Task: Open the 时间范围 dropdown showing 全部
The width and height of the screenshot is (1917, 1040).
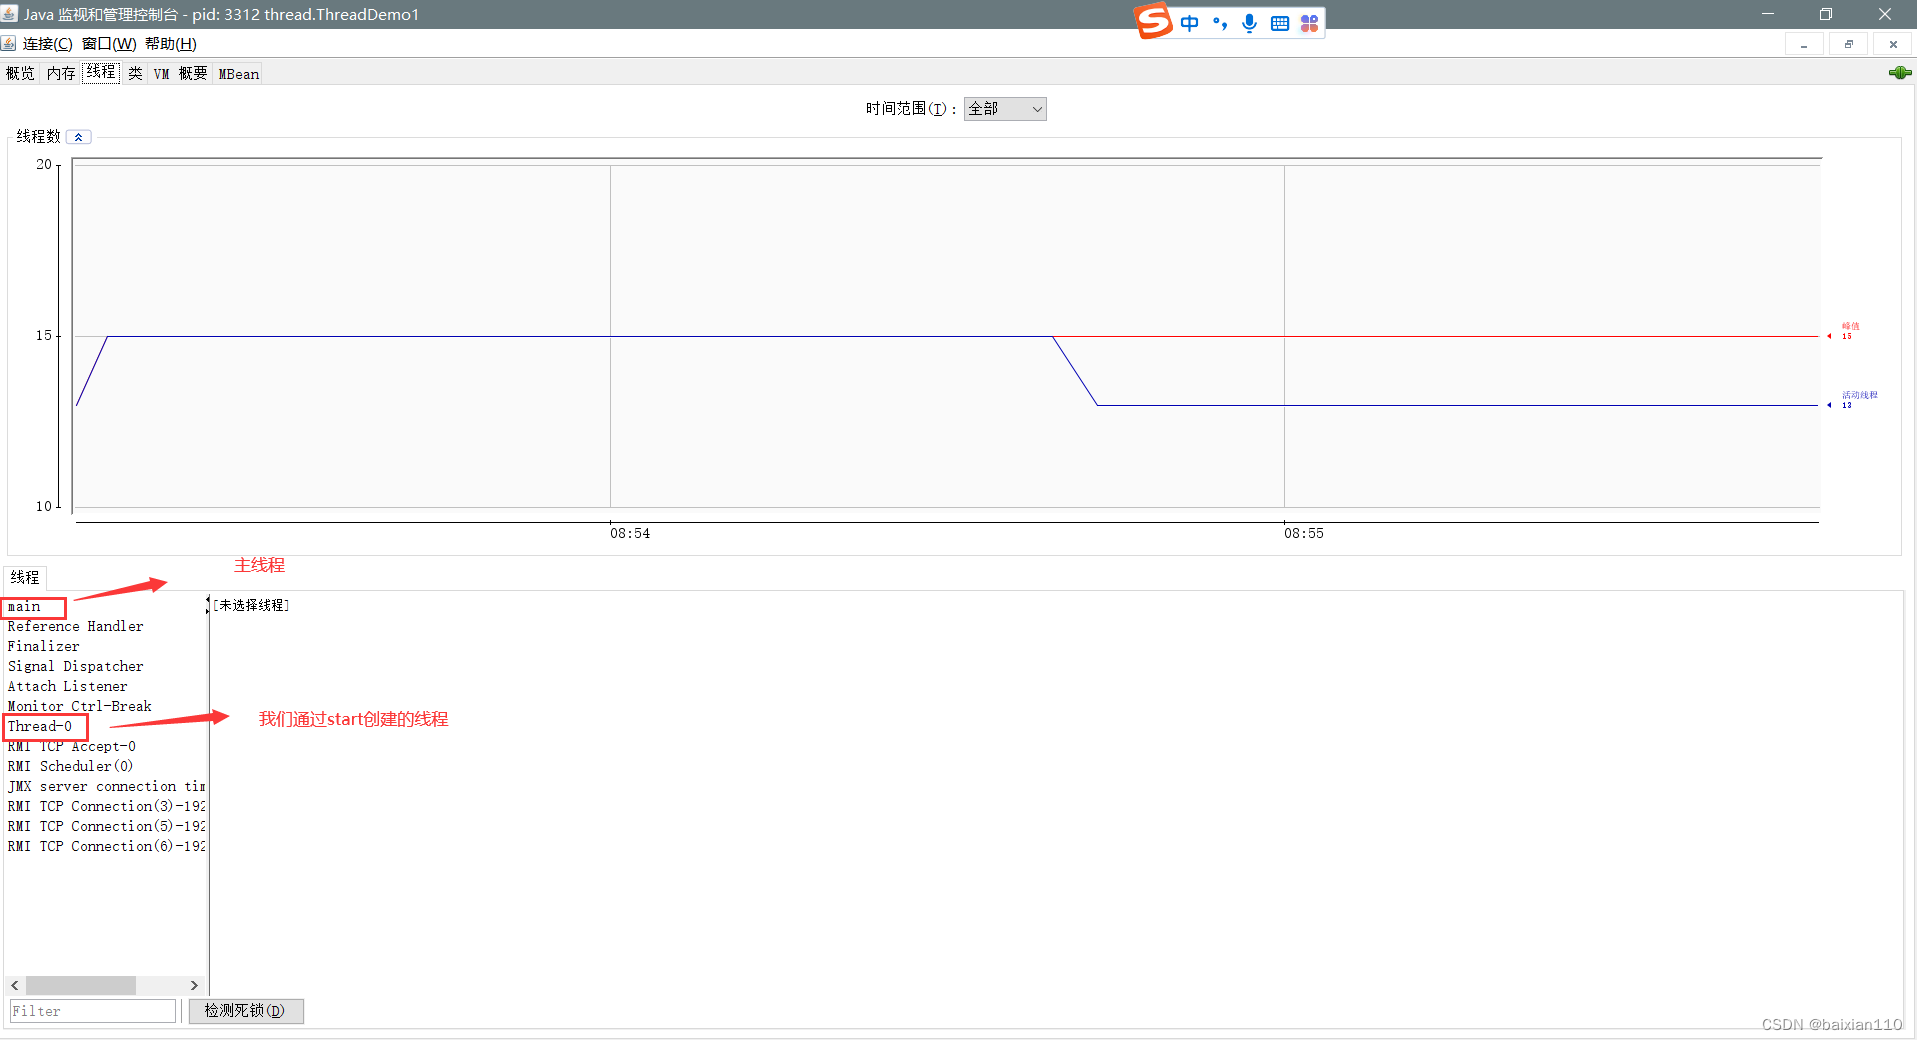Action: (x=1005, y=109)
